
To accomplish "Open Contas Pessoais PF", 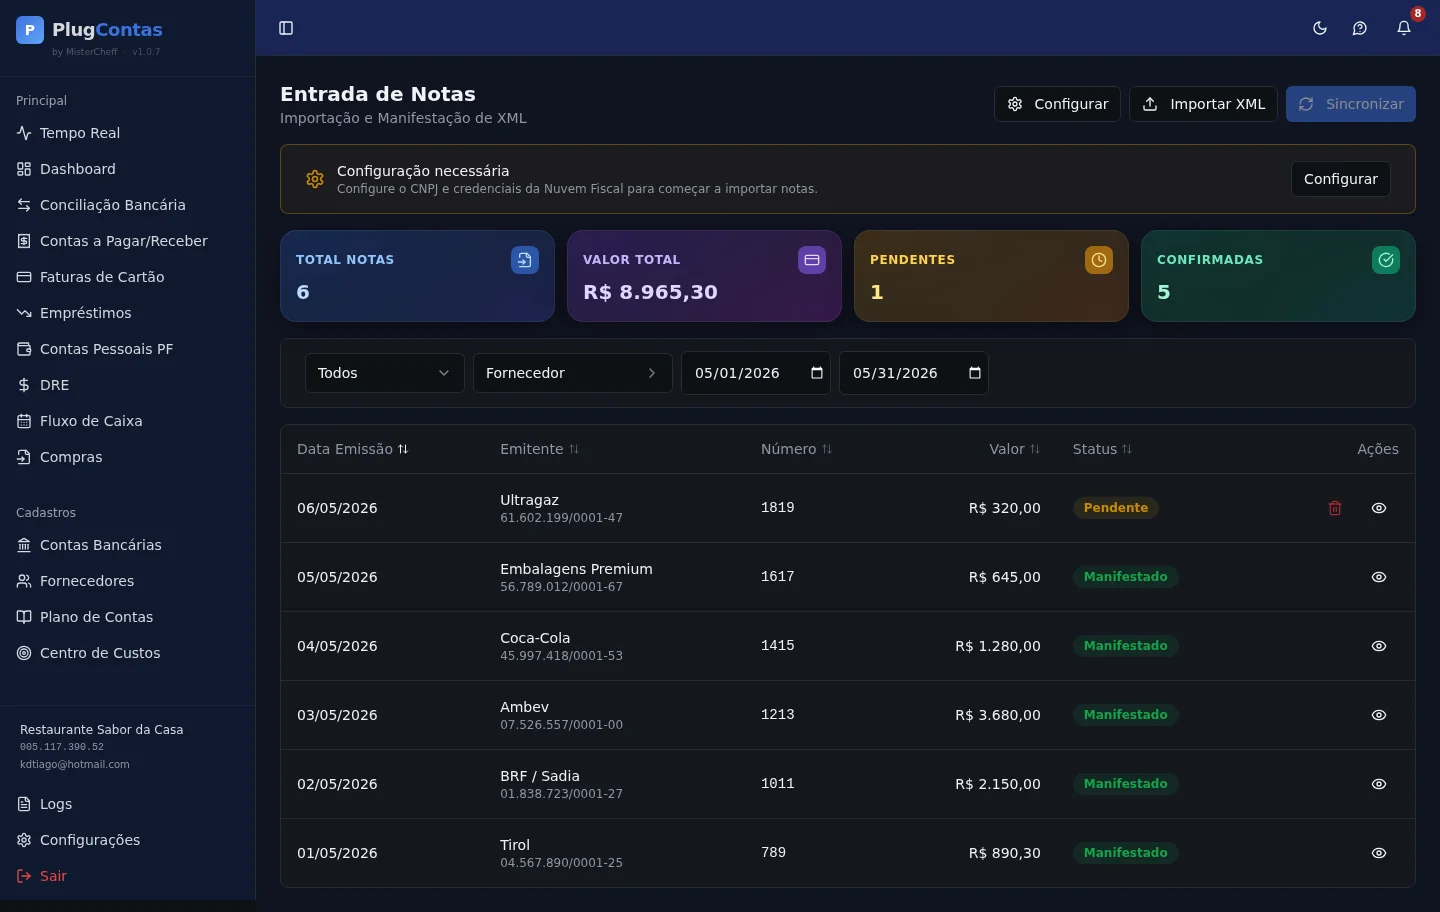I will [x=127, y=349].
